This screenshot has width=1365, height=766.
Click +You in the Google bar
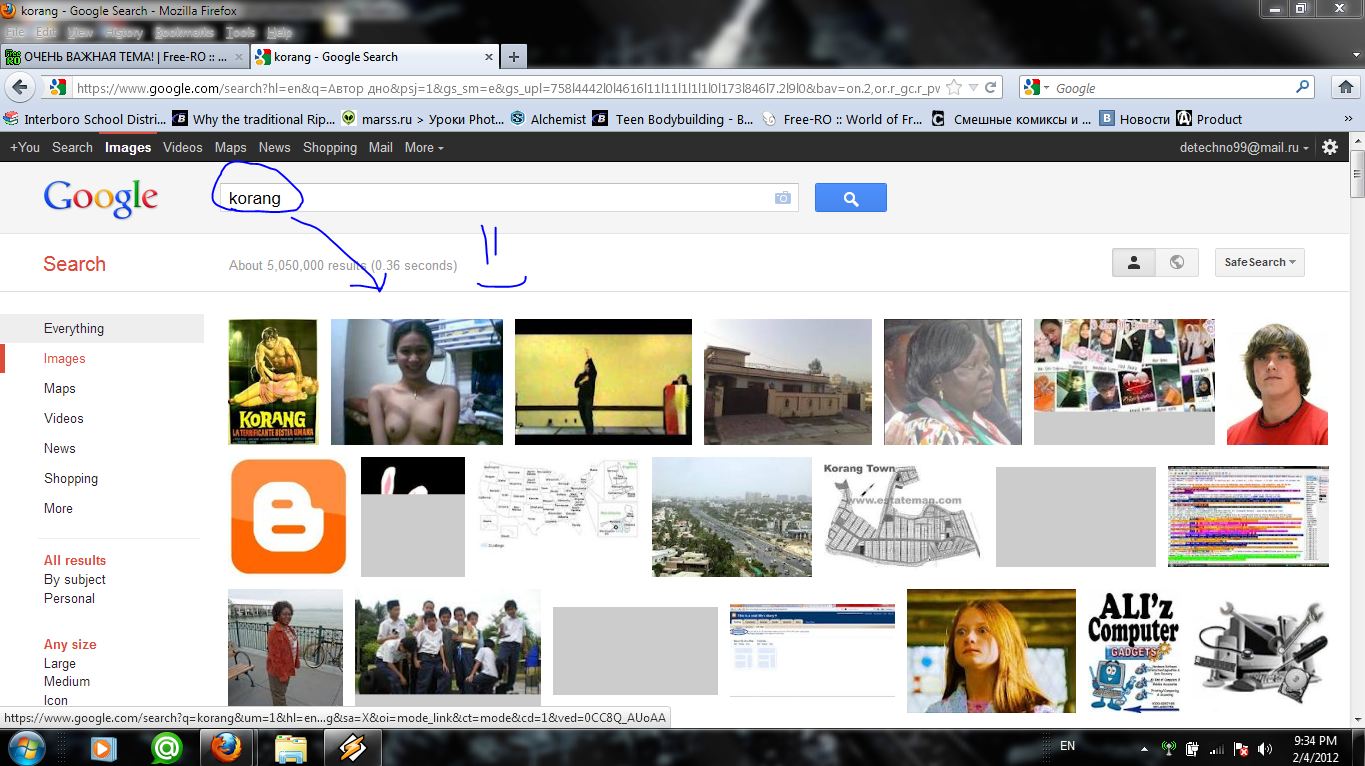25,147
